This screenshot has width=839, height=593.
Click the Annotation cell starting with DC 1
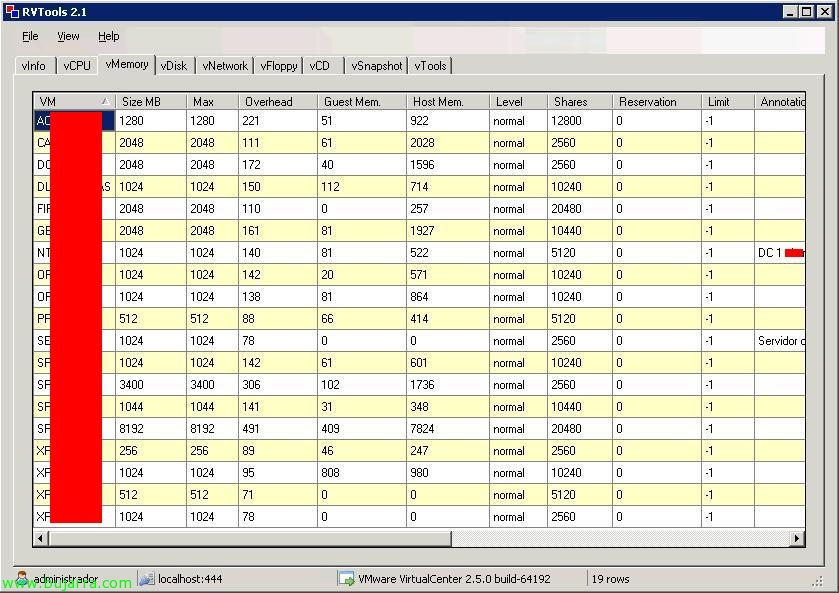tap(780, 253)
